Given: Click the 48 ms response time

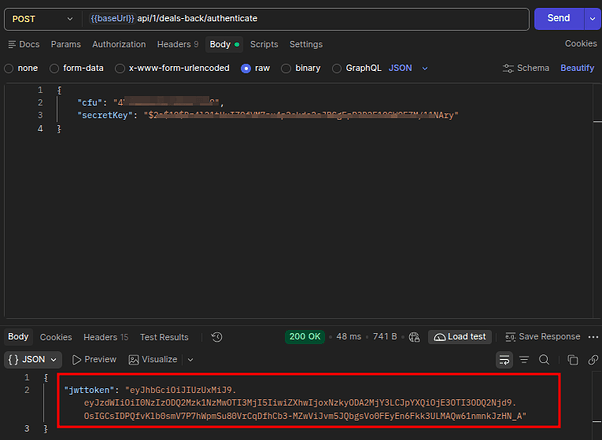Looking at the screenshot, I should click(x=349, y=337).
